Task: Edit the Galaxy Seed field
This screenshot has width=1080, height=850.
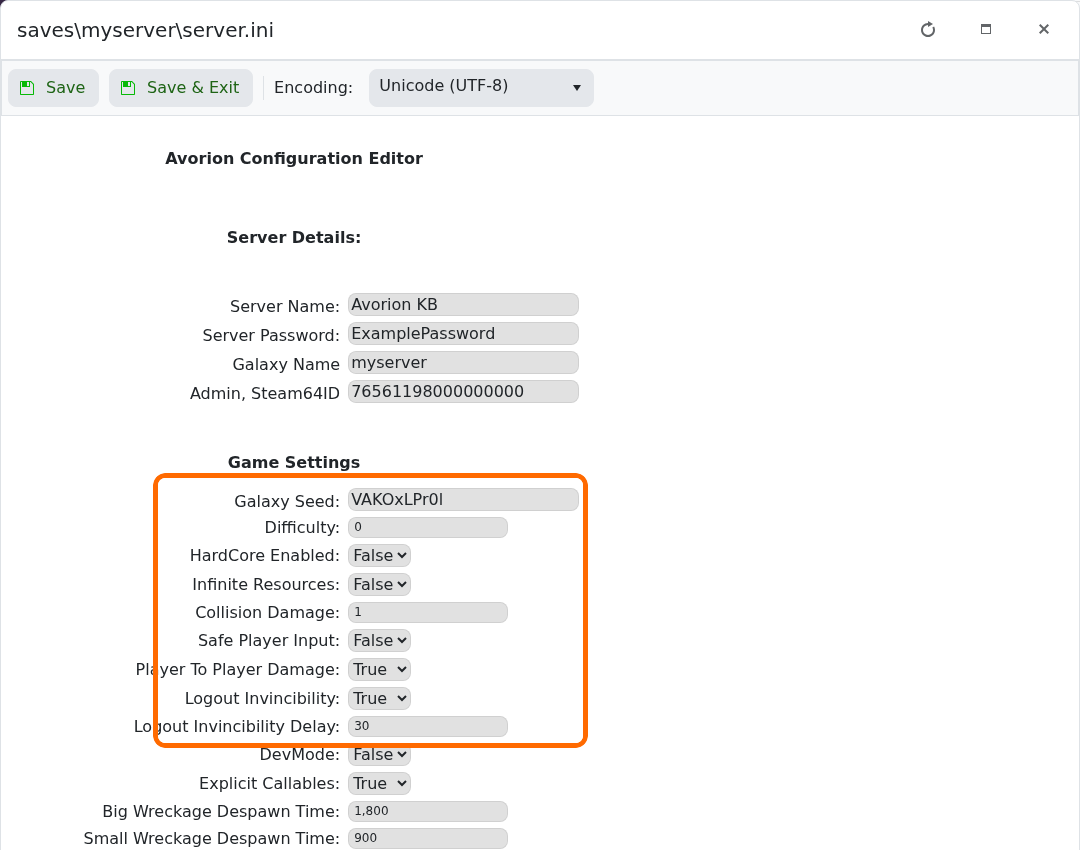Action: pos(463,499)
